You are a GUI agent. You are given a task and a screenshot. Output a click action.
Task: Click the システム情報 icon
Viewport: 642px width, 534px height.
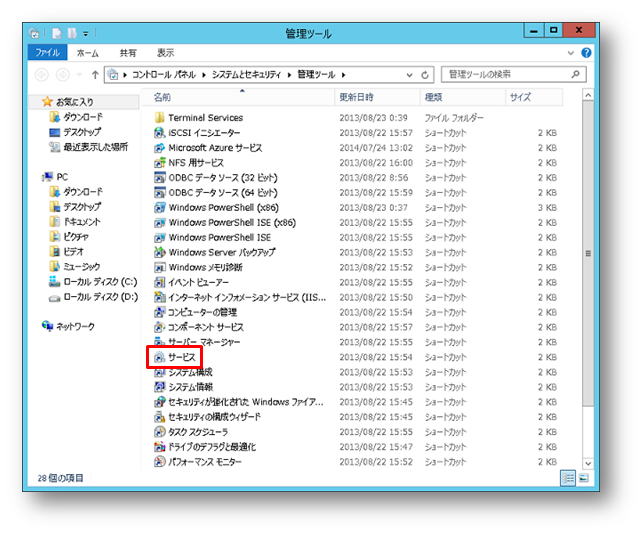pos(159,387)
